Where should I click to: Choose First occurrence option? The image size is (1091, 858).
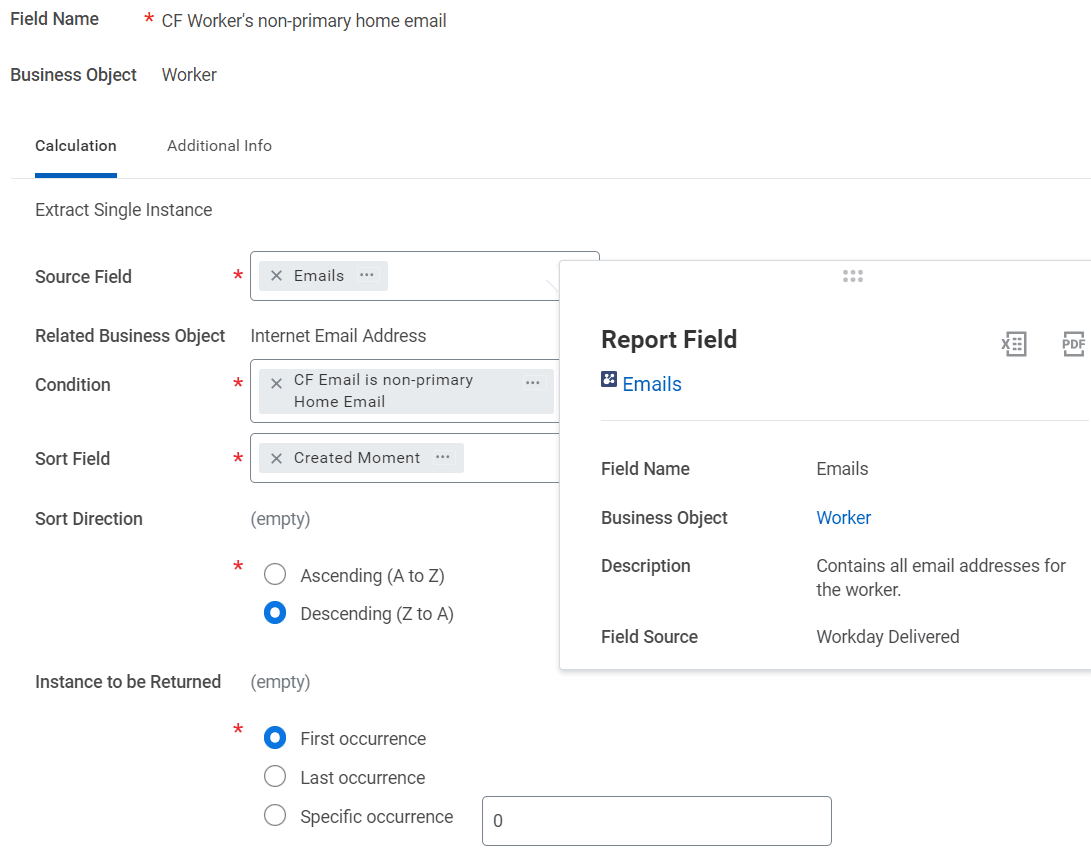coord(275,738)
